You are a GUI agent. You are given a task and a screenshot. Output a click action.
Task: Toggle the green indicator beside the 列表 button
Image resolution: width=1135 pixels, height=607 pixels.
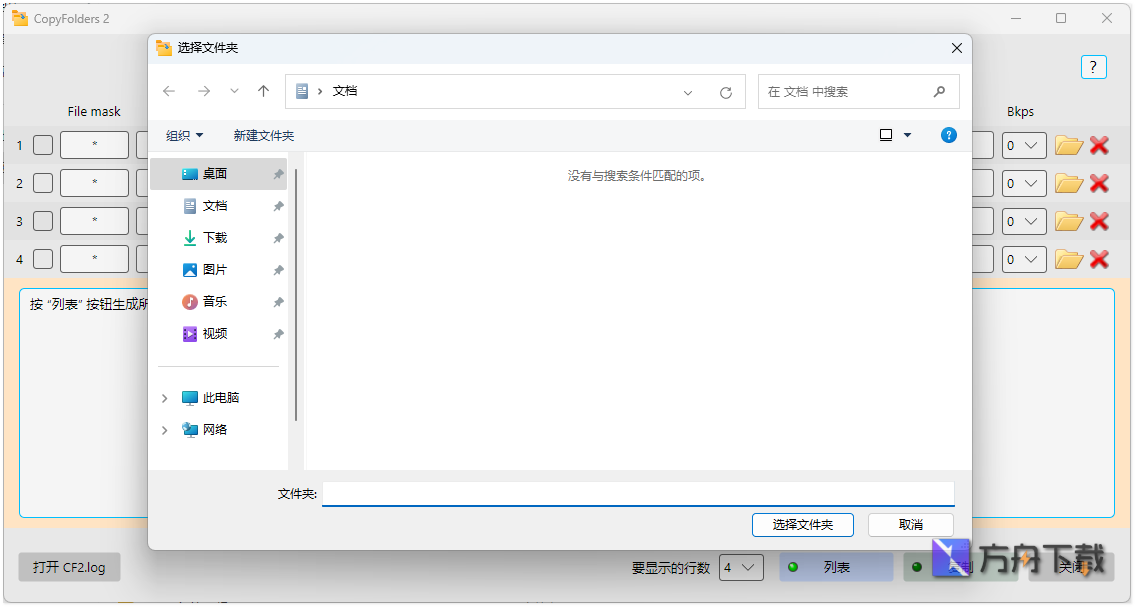(793, 567)
